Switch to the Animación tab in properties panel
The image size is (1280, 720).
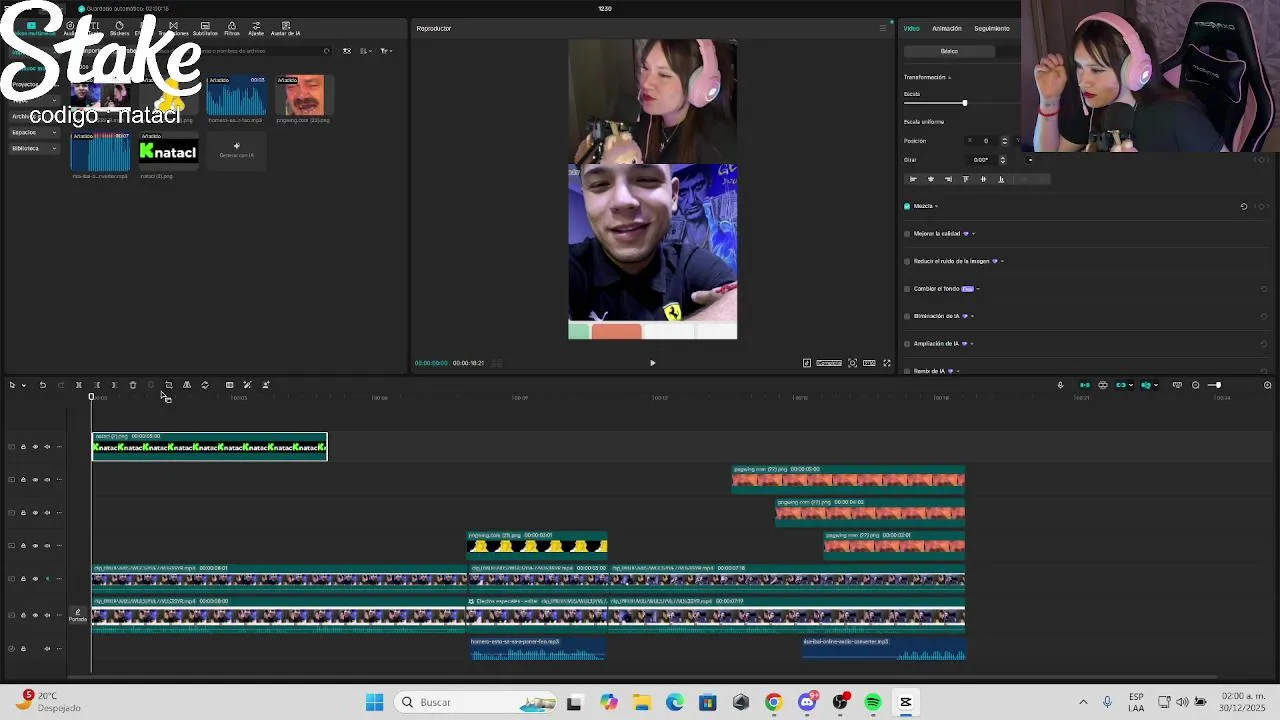point(946,28)
